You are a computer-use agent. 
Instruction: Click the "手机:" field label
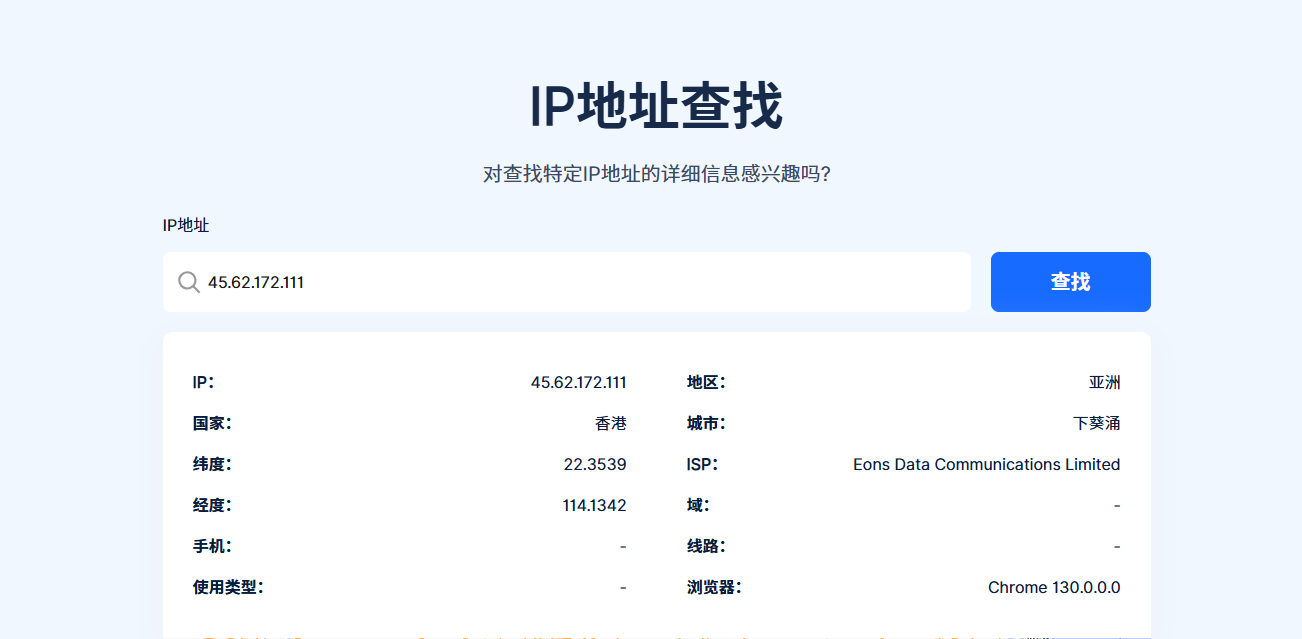click(212, 546)
